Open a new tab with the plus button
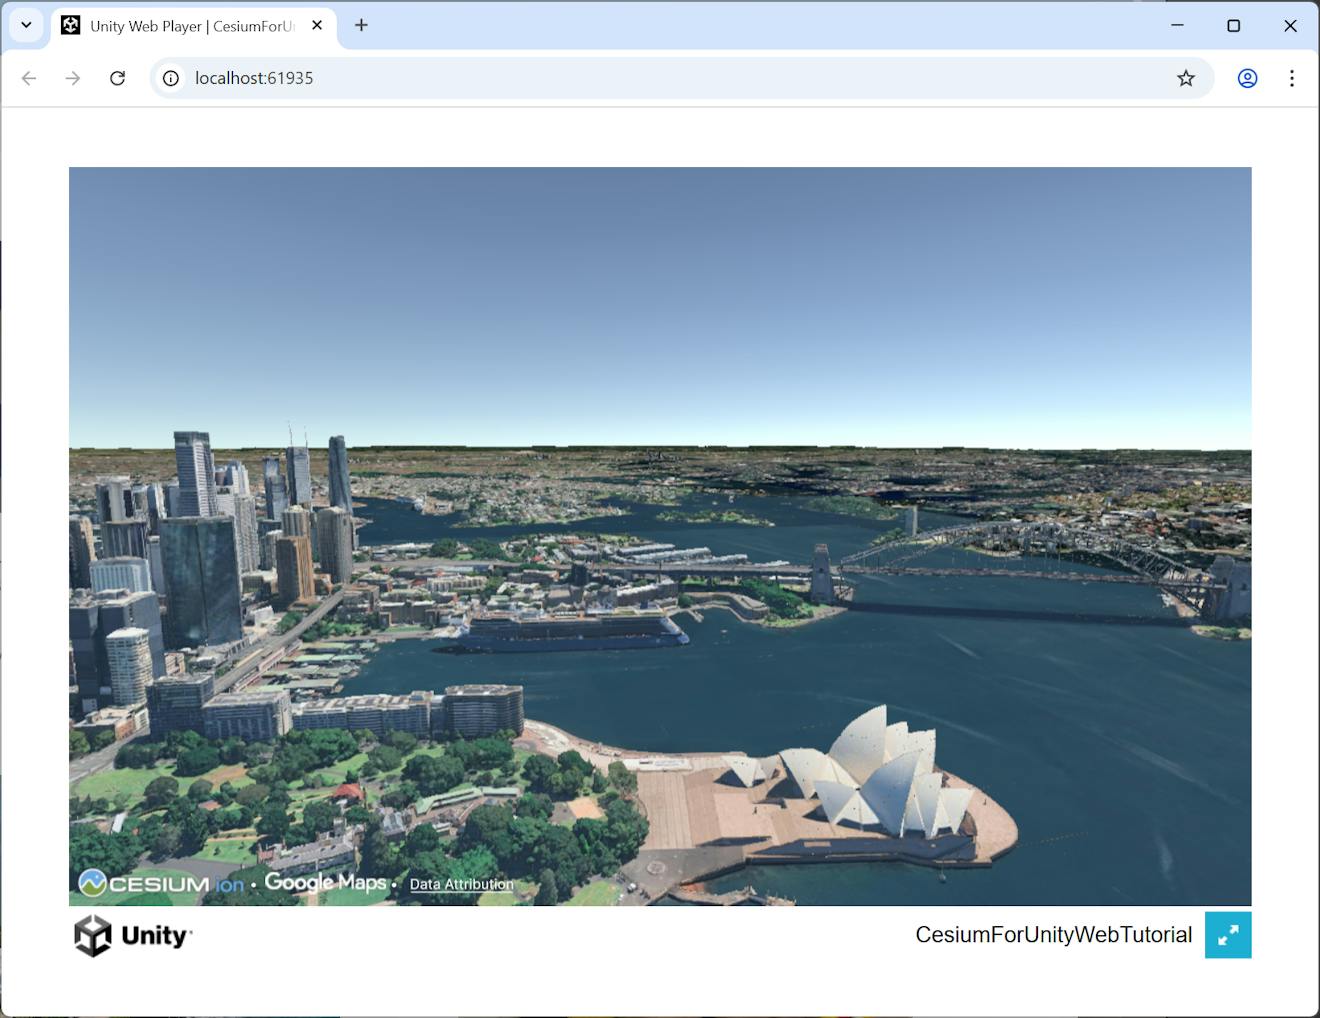This screenshot has width=1320, height=1018. tap(361, 25)
